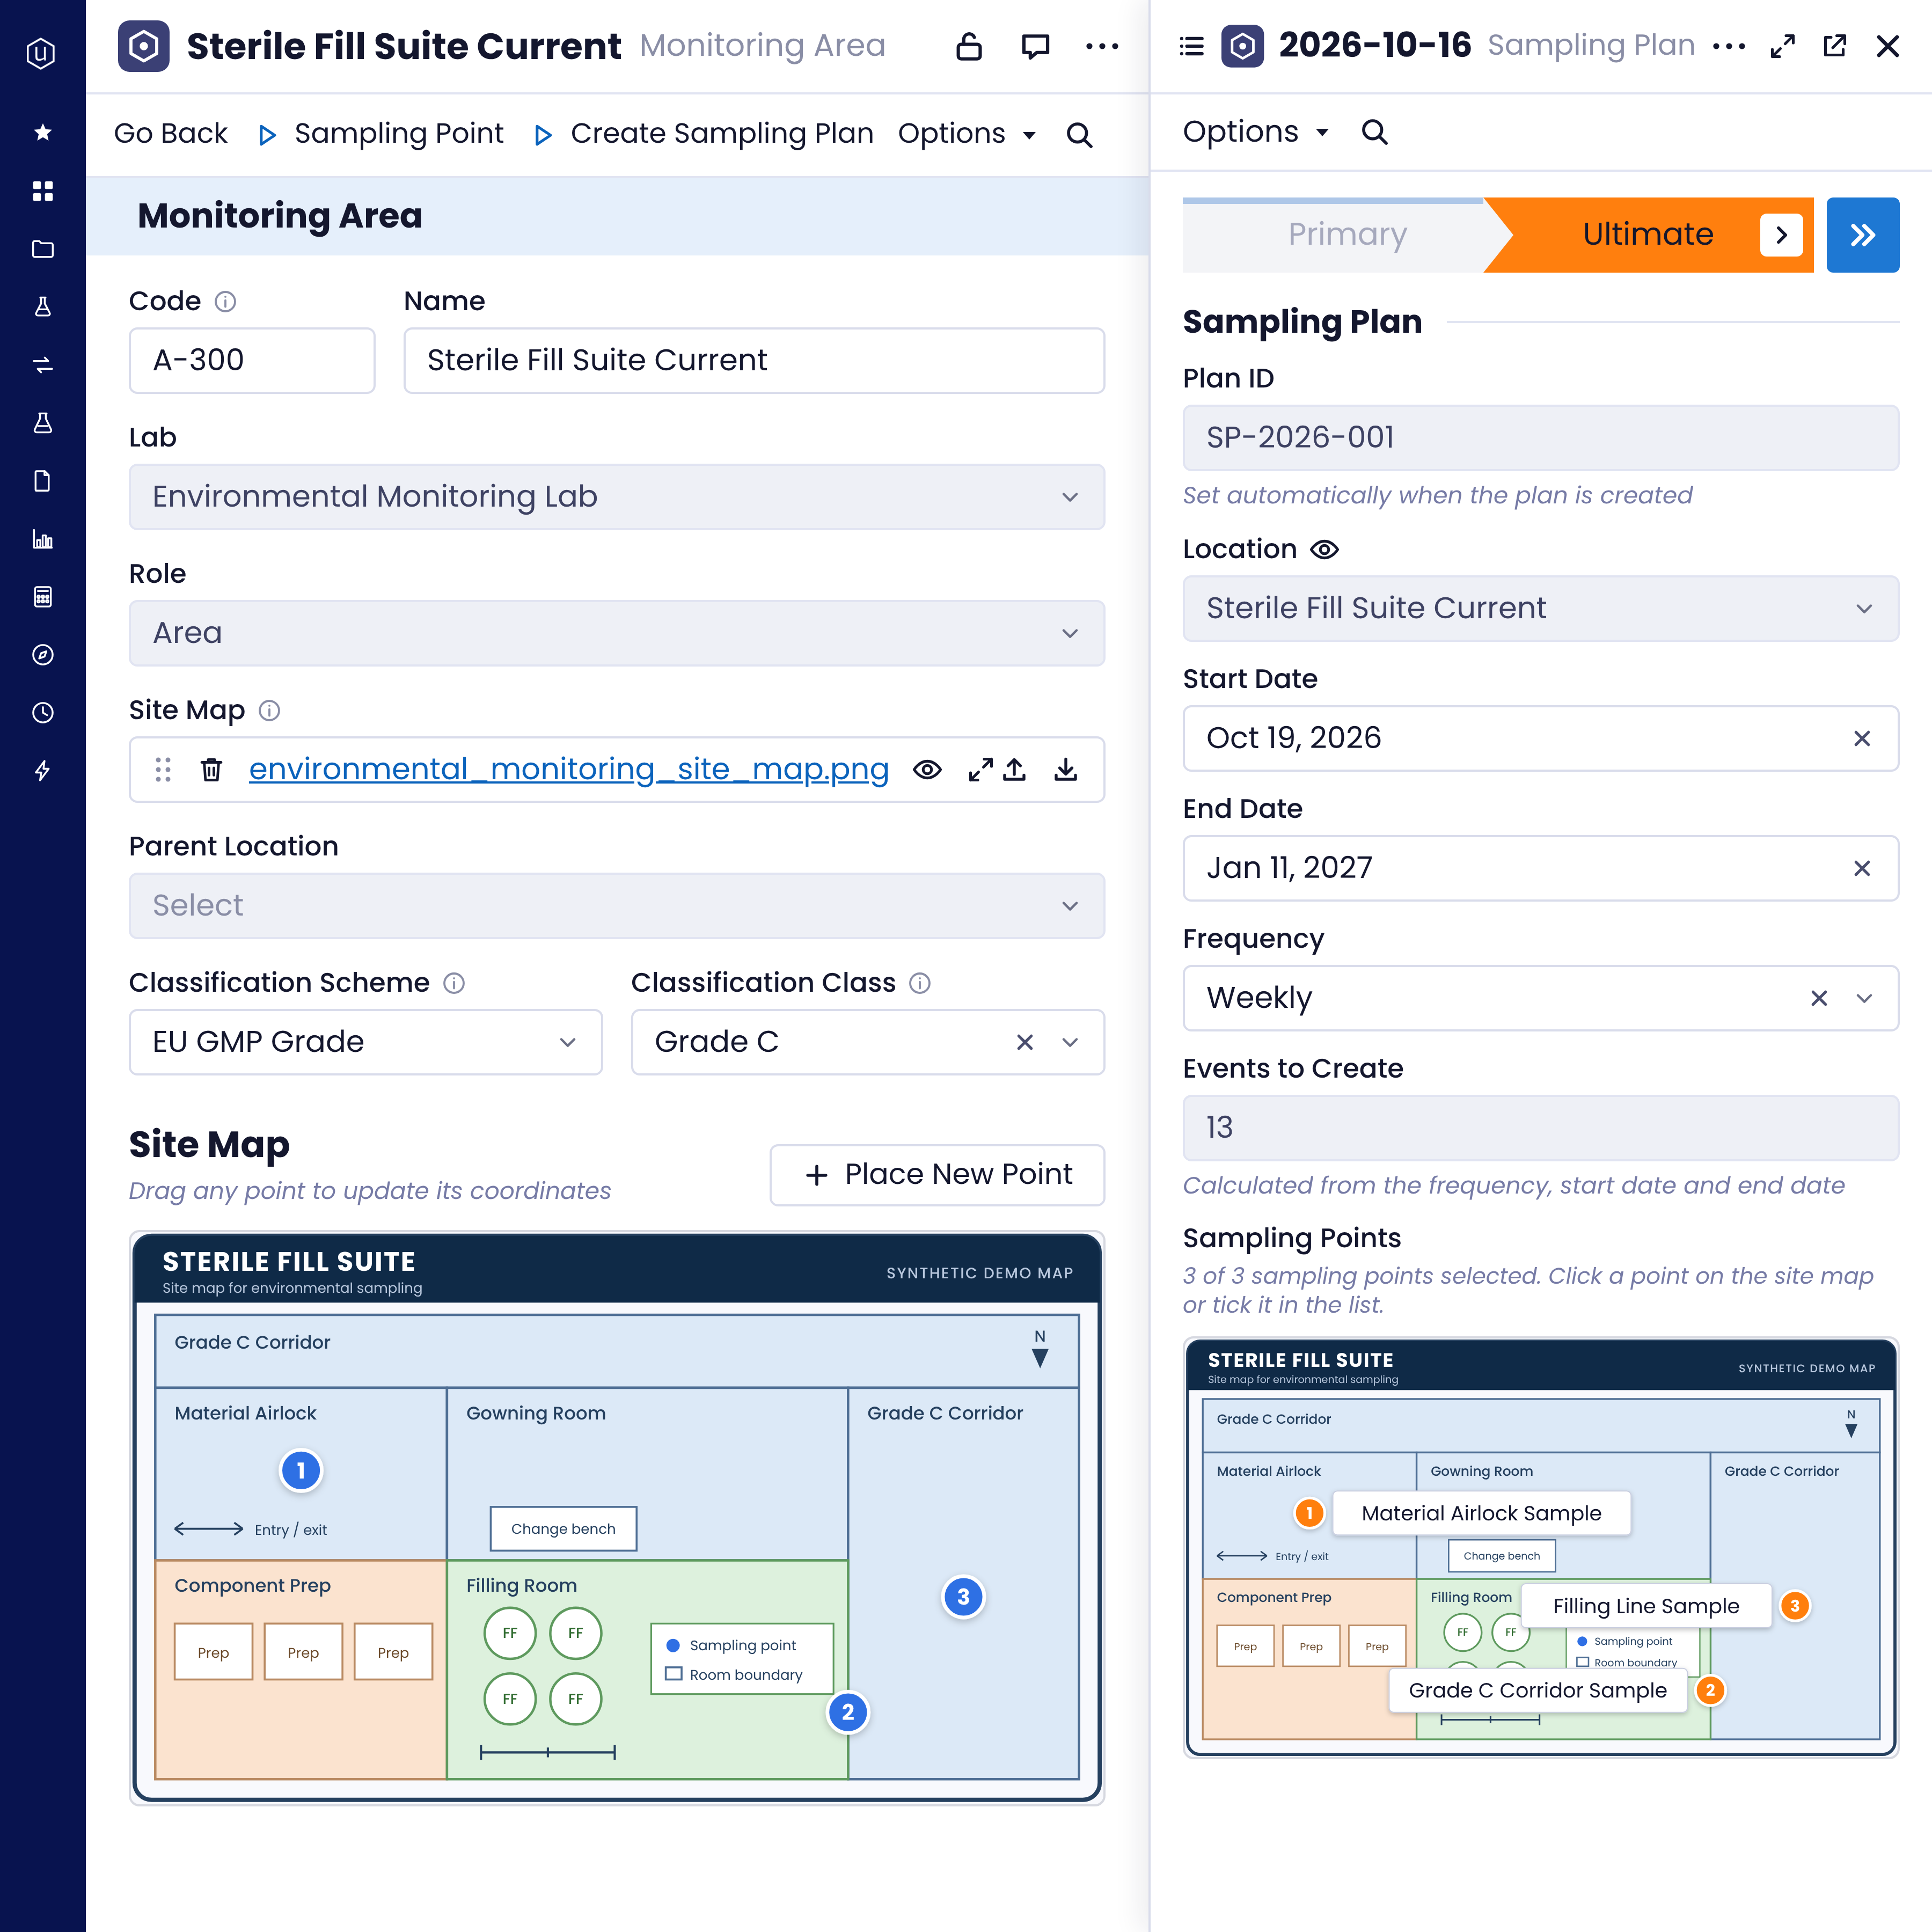This screenshot has height=1932, width=1932.
Task: Expand the sampling plan panel to fullscreen
Action: point(1782,46)
